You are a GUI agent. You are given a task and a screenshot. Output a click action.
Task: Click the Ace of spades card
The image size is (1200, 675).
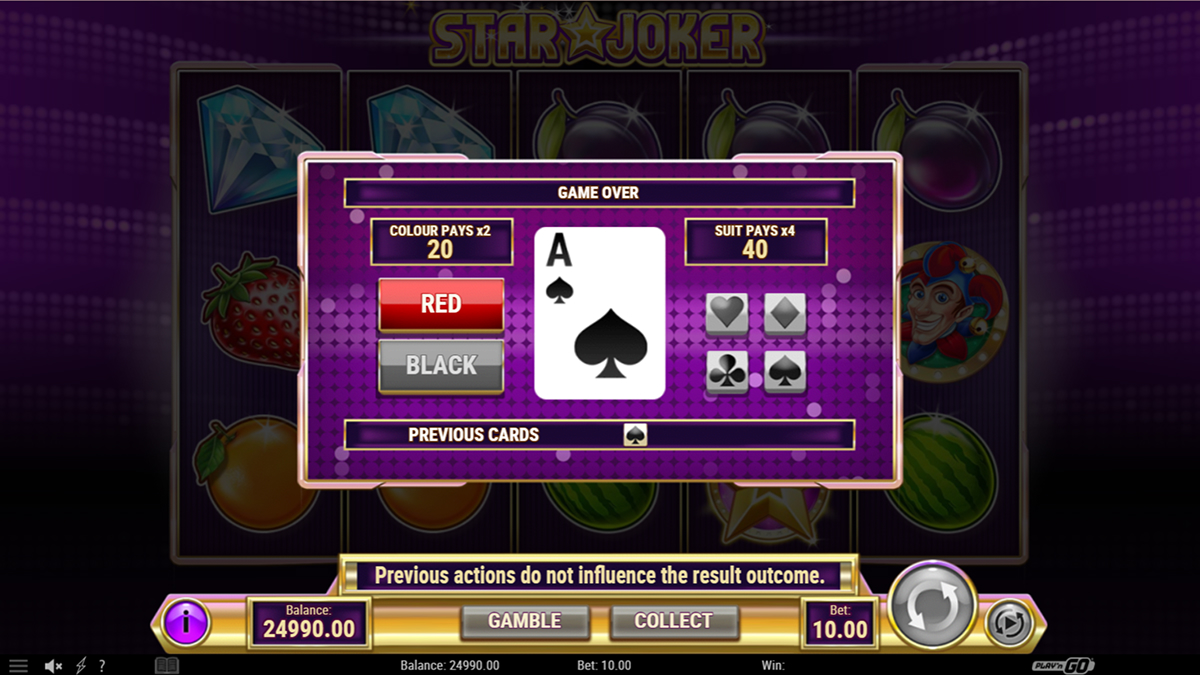pyautogui.click(x=600, y=313)
